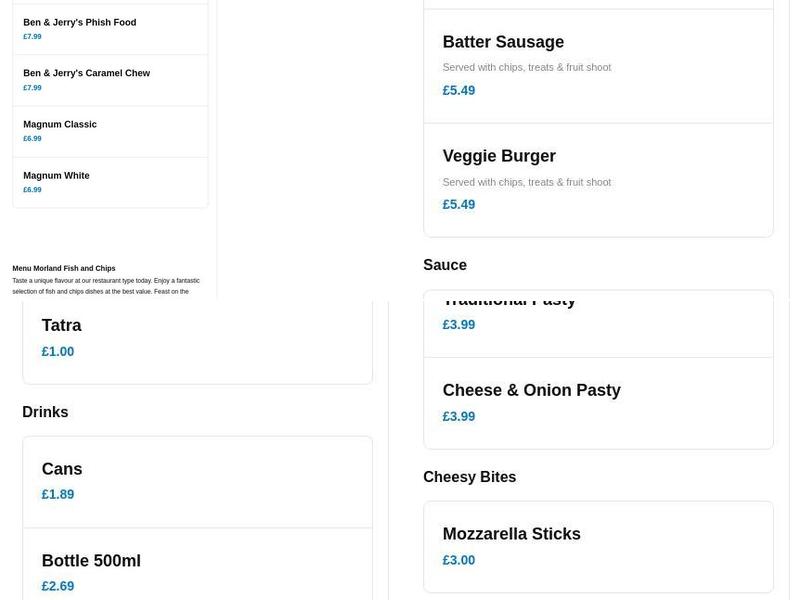Click the Sauce section heading
Viewport: 800px width, 600px height.
tap(444, 265)
